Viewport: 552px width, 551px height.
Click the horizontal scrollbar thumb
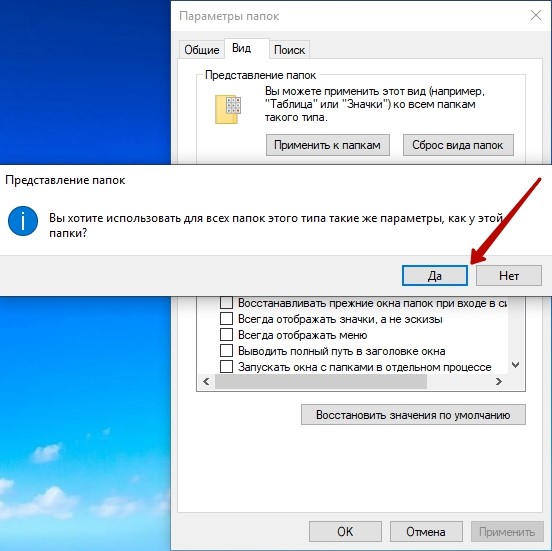click(321, 381)
